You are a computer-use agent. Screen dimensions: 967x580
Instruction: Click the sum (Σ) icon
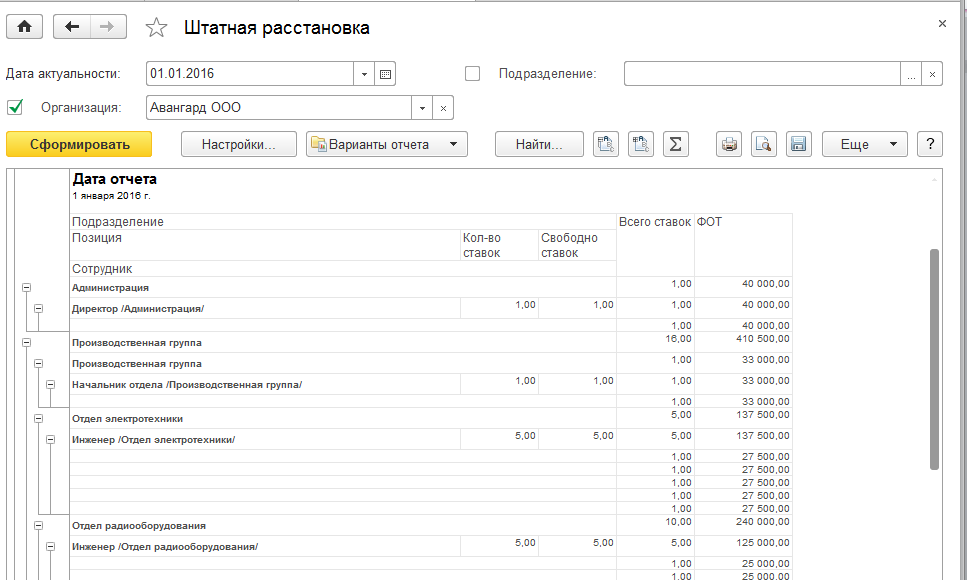(676, 144)
